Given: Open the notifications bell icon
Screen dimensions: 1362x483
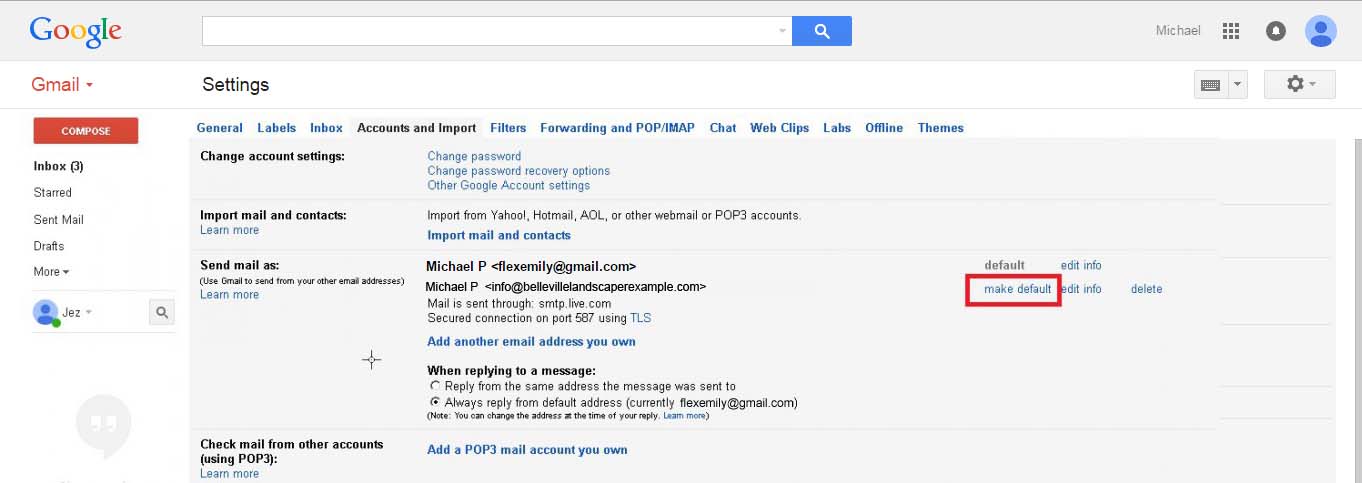Looking at the screenshot, I should (x=1276, y=31).
